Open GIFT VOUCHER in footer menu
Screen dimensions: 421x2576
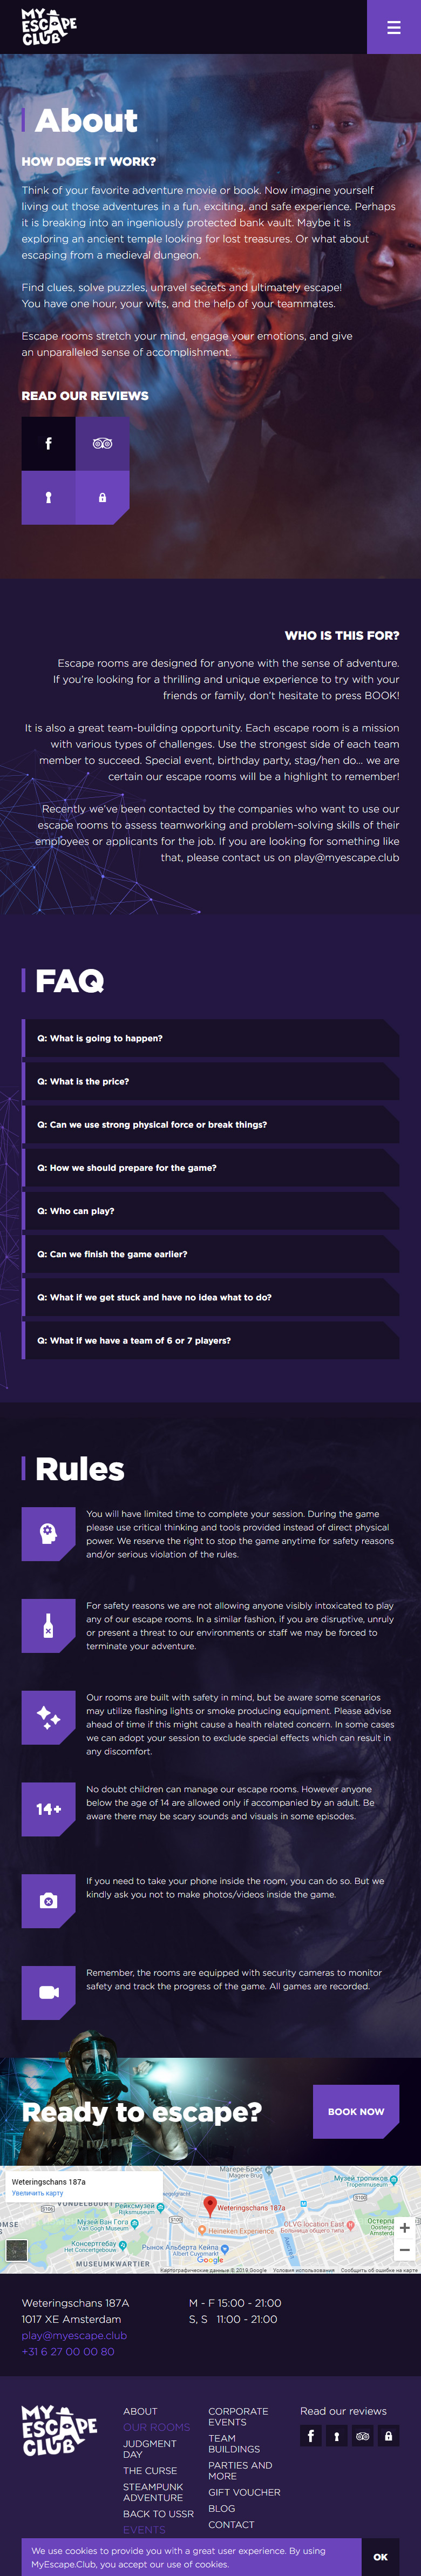(244, 2492)
